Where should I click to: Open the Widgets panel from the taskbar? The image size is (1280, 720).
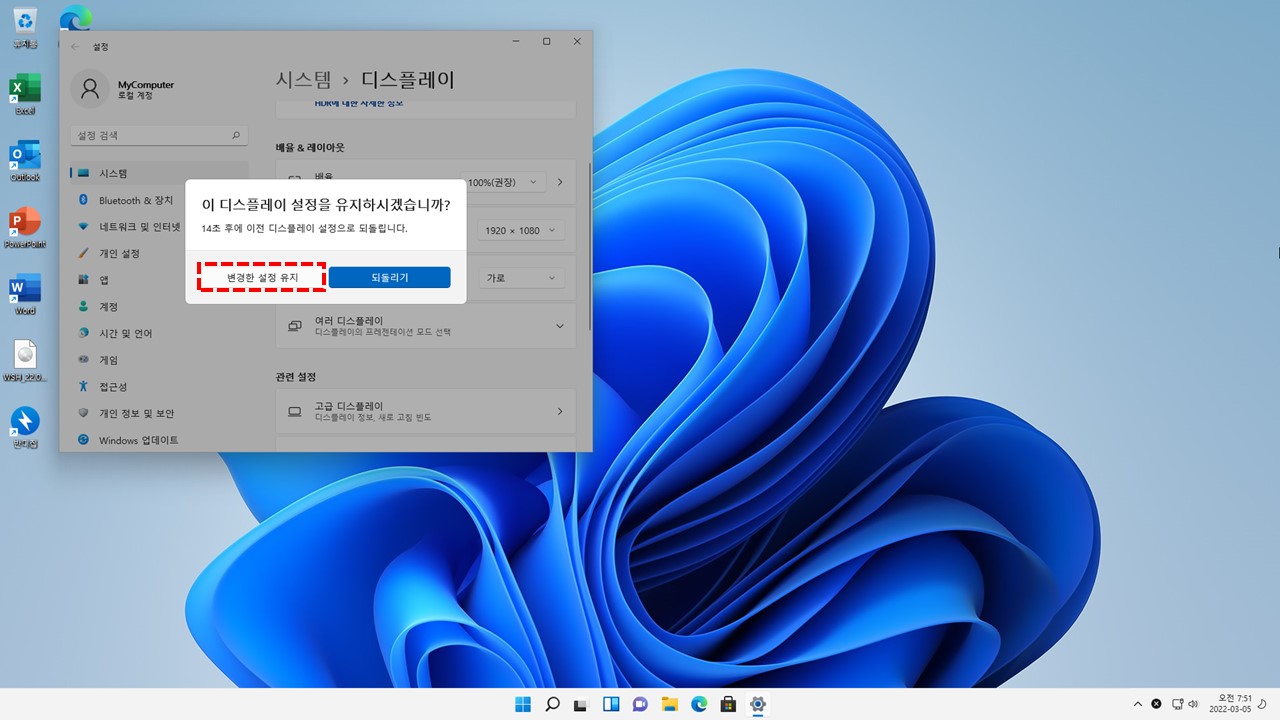[x=611, y=704]
